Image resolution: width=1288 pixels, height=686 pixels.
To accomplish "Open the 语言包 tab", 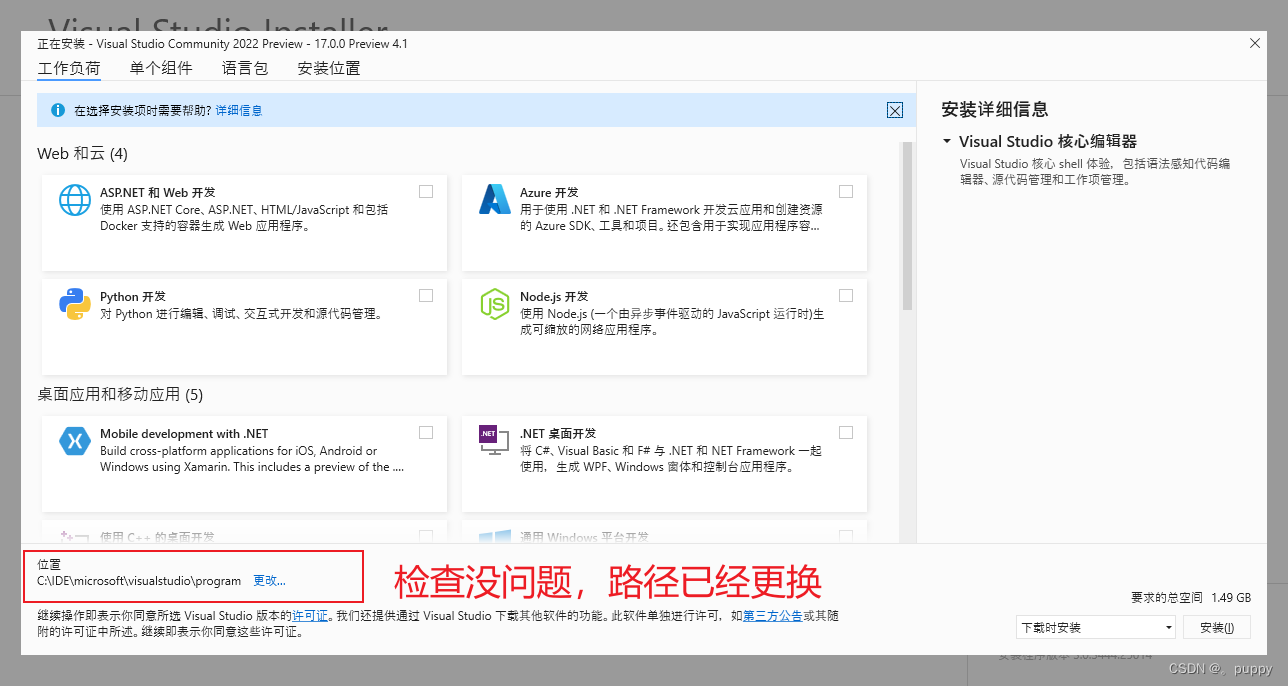I will point(245,67).
